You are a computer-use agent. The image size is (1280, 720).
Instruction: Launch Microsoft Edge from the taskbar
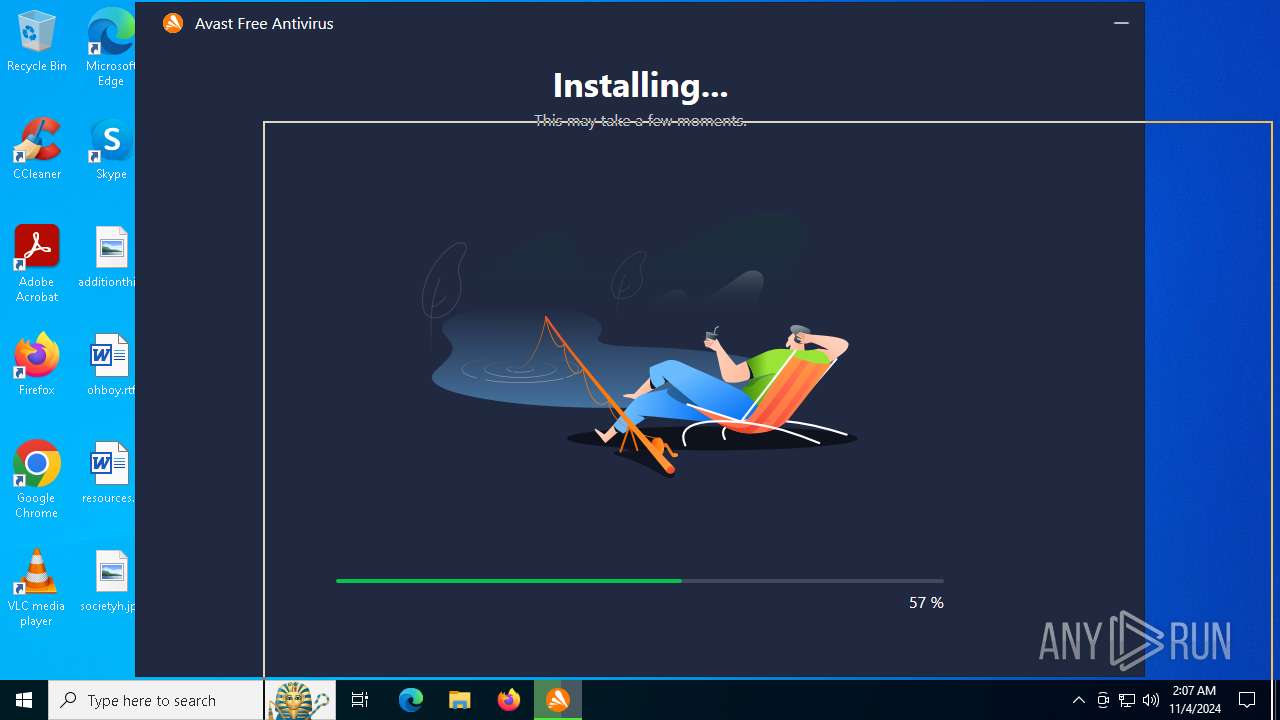(411, 700)
